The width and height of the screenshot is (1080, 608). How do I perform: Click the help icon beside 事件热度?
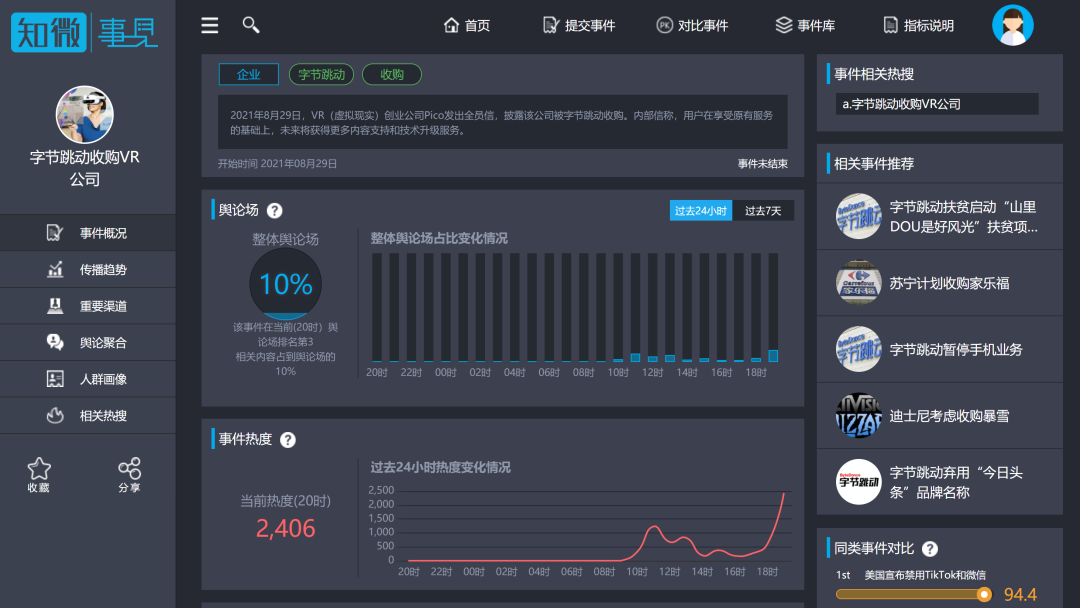(x=288, y=440)
